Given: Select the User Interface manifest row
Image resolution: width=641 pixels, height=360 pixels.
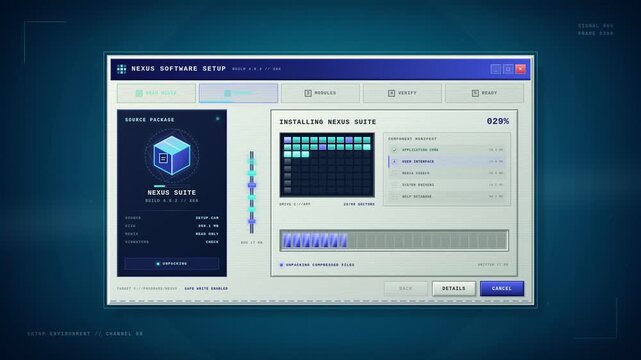Looking at the screenshot, I should [x=447, y=162].
